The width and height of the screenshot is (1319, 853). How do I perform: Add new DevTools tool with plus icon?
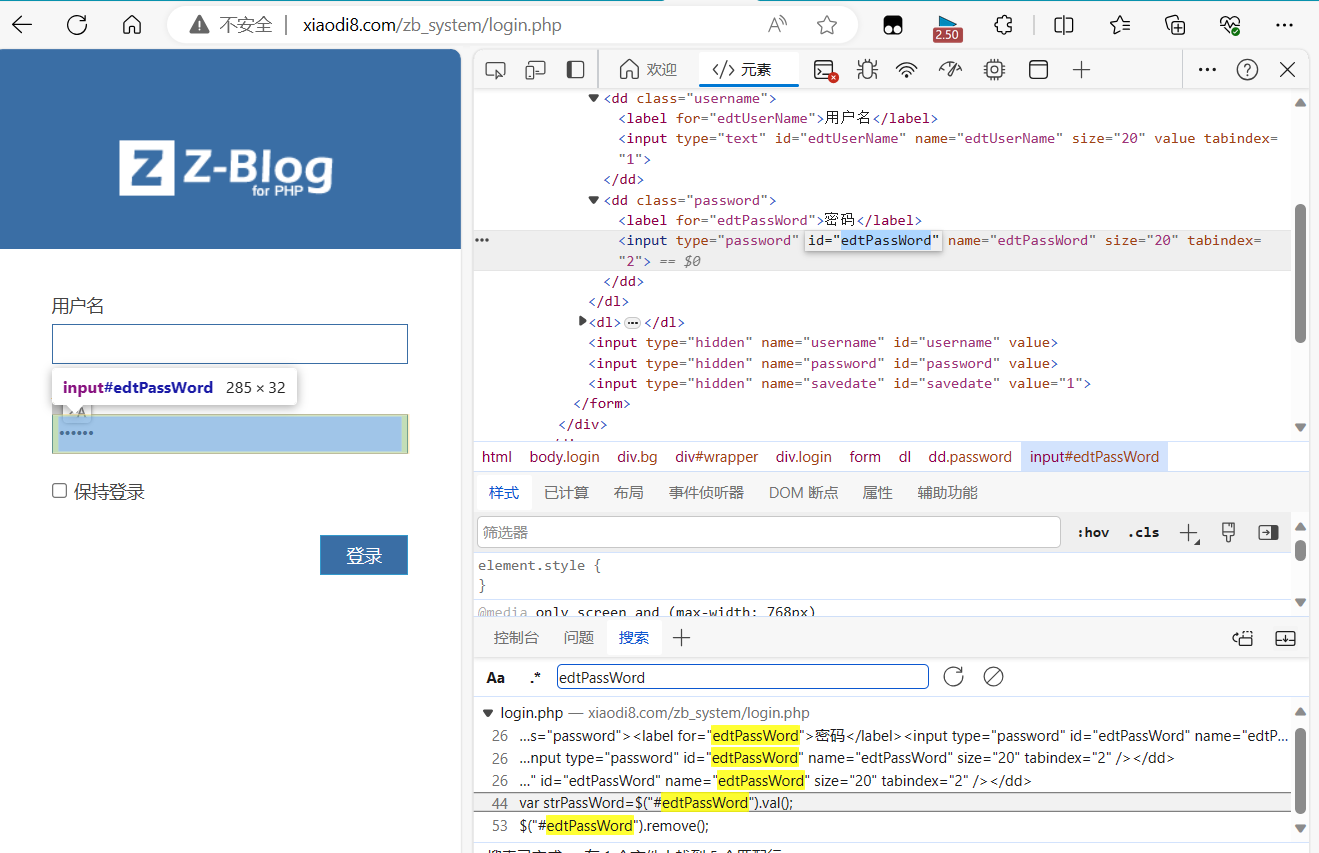click(x=1081, y=70)
